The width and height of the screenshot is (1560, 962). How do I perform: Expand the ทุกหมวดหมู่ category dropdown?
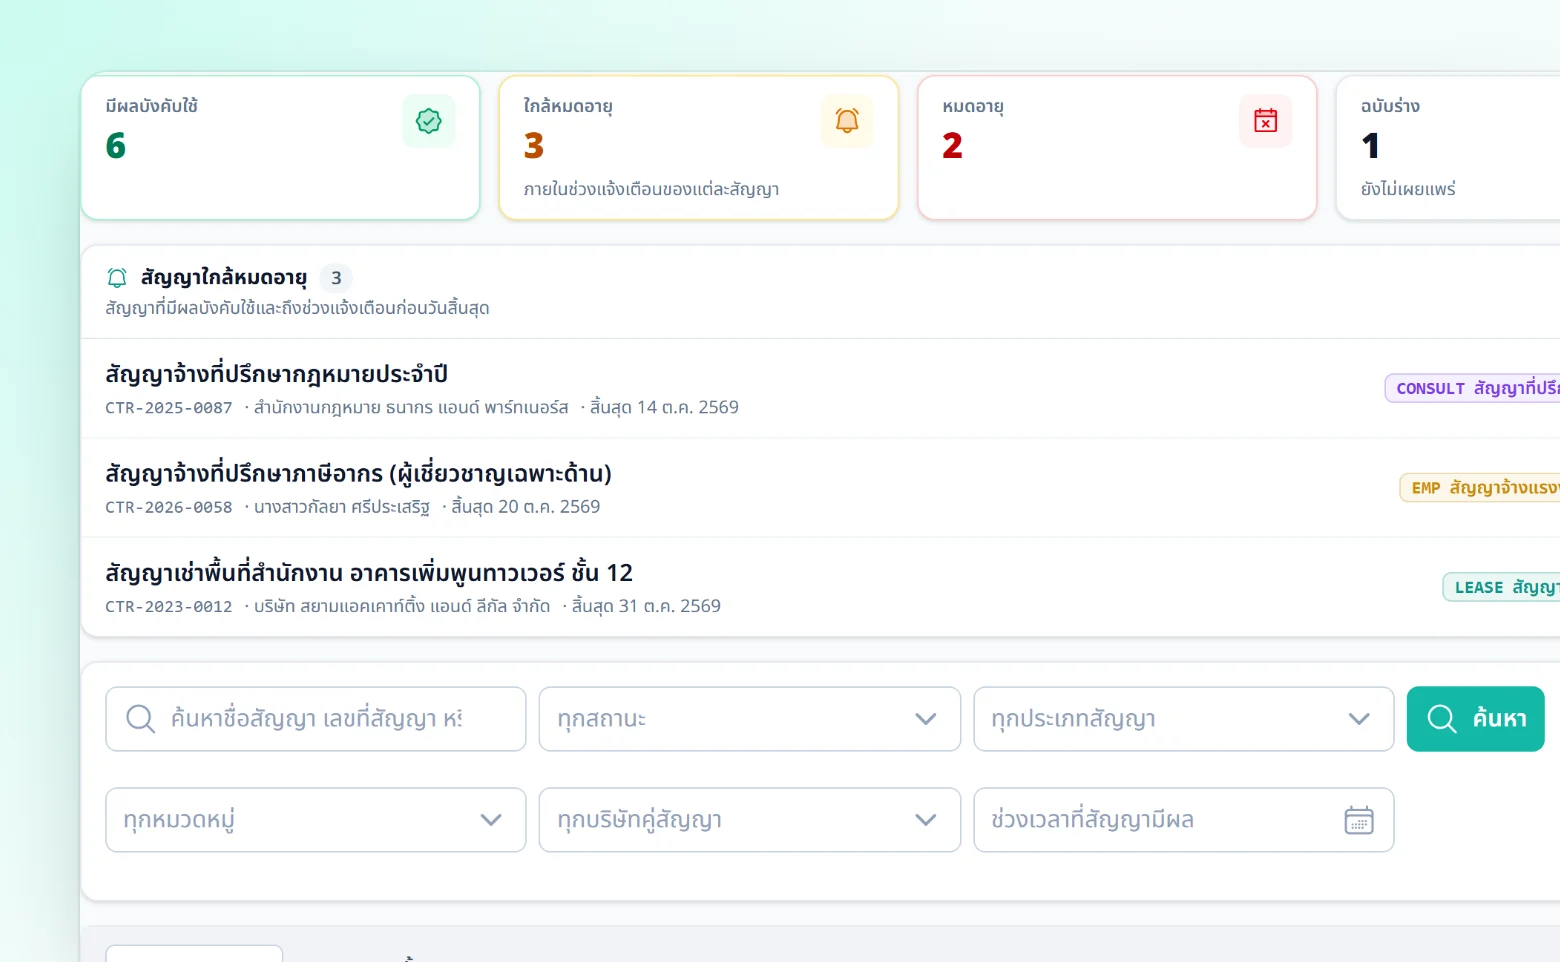316,820
